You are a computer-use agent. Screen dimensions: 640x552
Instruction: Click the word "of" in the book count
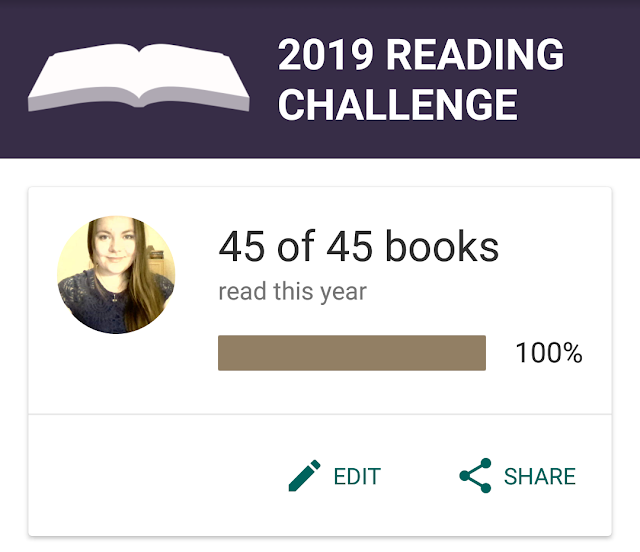click(x=296, y=246)
